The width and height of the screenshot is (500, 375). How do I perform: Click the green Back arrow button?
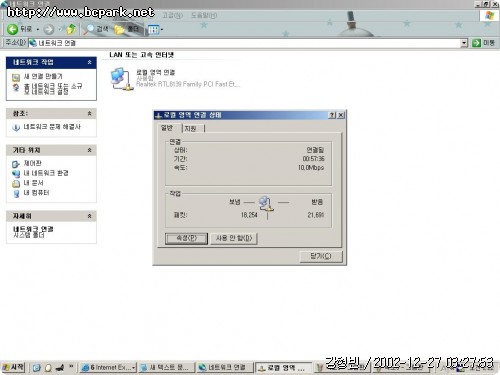click(x=12, y=29)
